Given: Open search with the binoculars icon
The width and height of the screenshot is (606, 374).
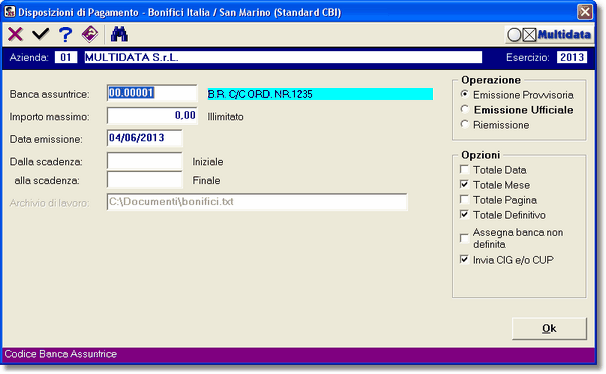Looking at the screenshot, I should (x=119, y=34).
